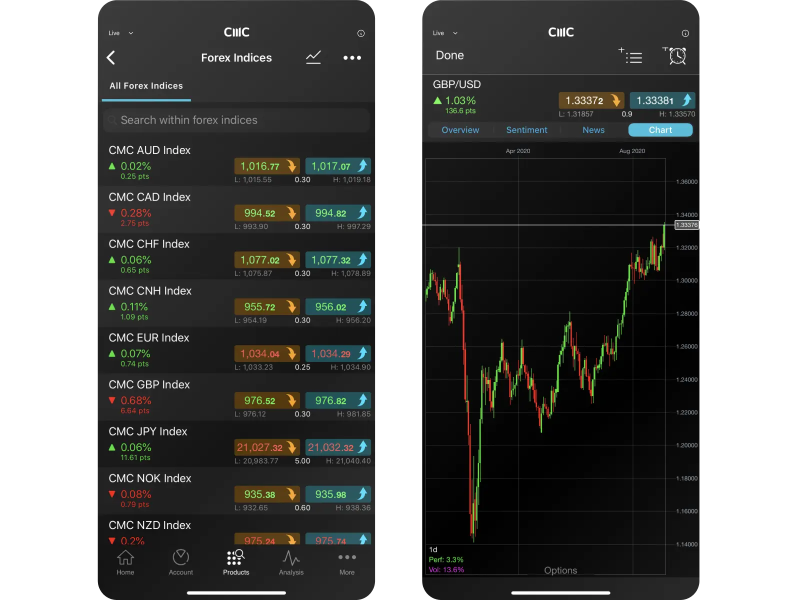Go to Home in bottom navigation
The width and height of the screenshot is (812, 600).
[125, 562]
